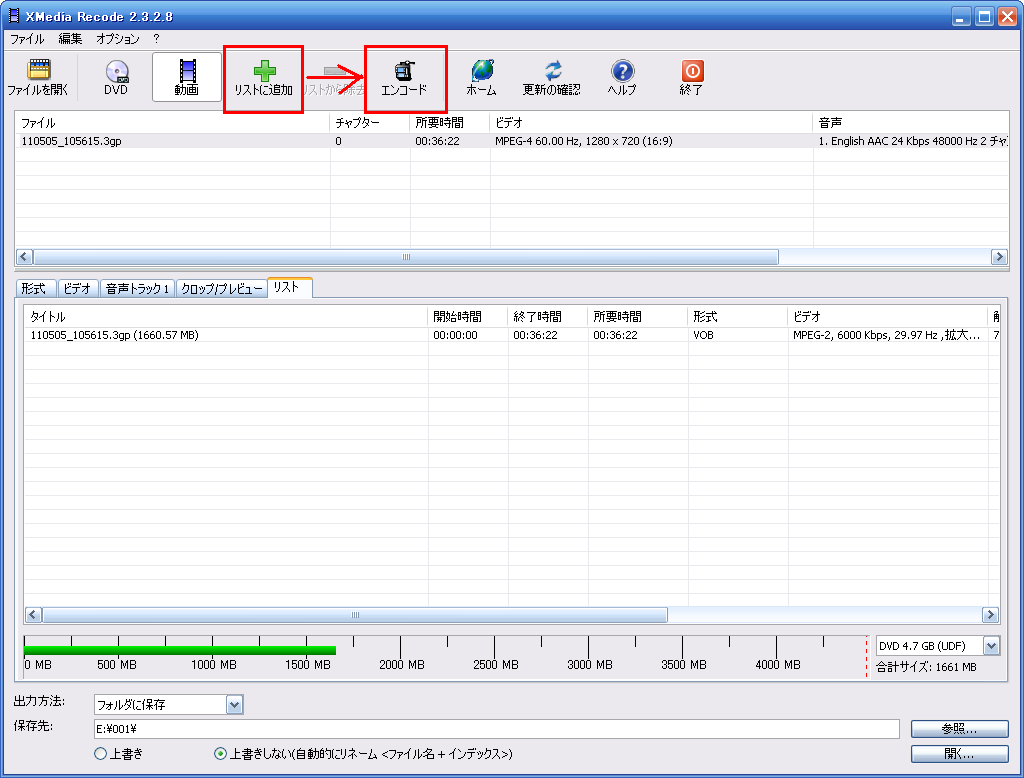Select the 上書きしない auto-rename radio button
Viewport: 1024px width, 778px height.
pos(220,754)
